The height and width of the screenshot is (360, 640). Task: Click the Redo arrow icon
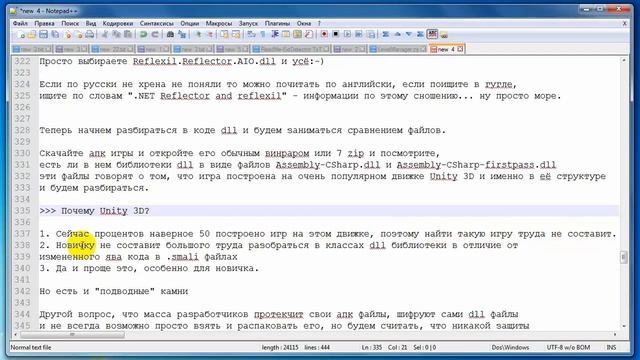[x=155, y=35]
